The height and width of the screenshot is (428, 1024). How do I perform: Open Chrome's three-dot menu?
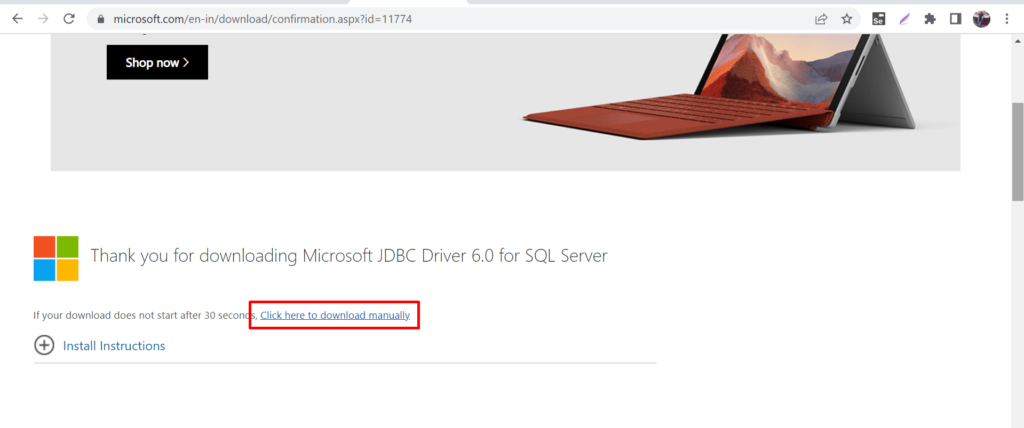tap(1006, 18)
